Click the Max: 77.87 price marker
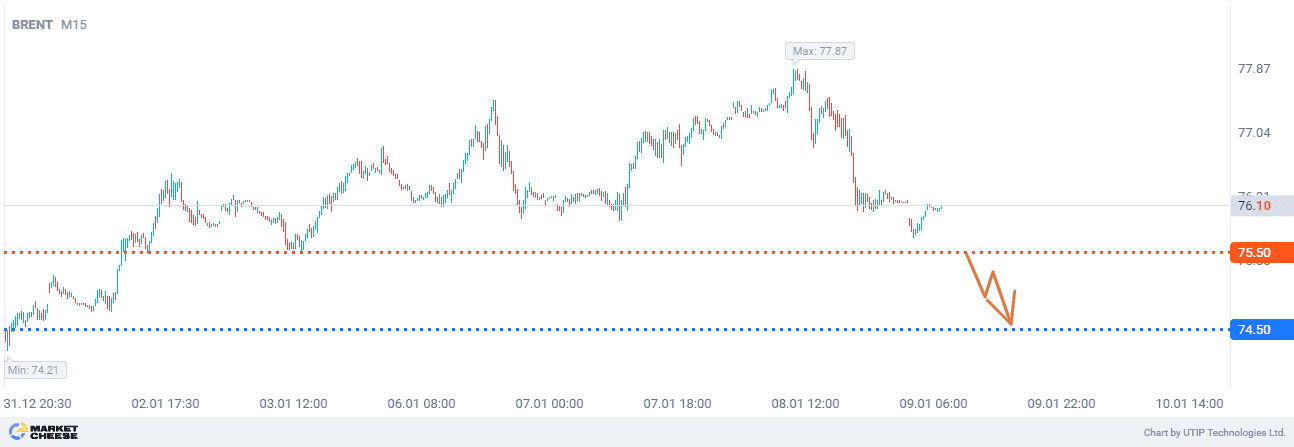 pos(820,51)
